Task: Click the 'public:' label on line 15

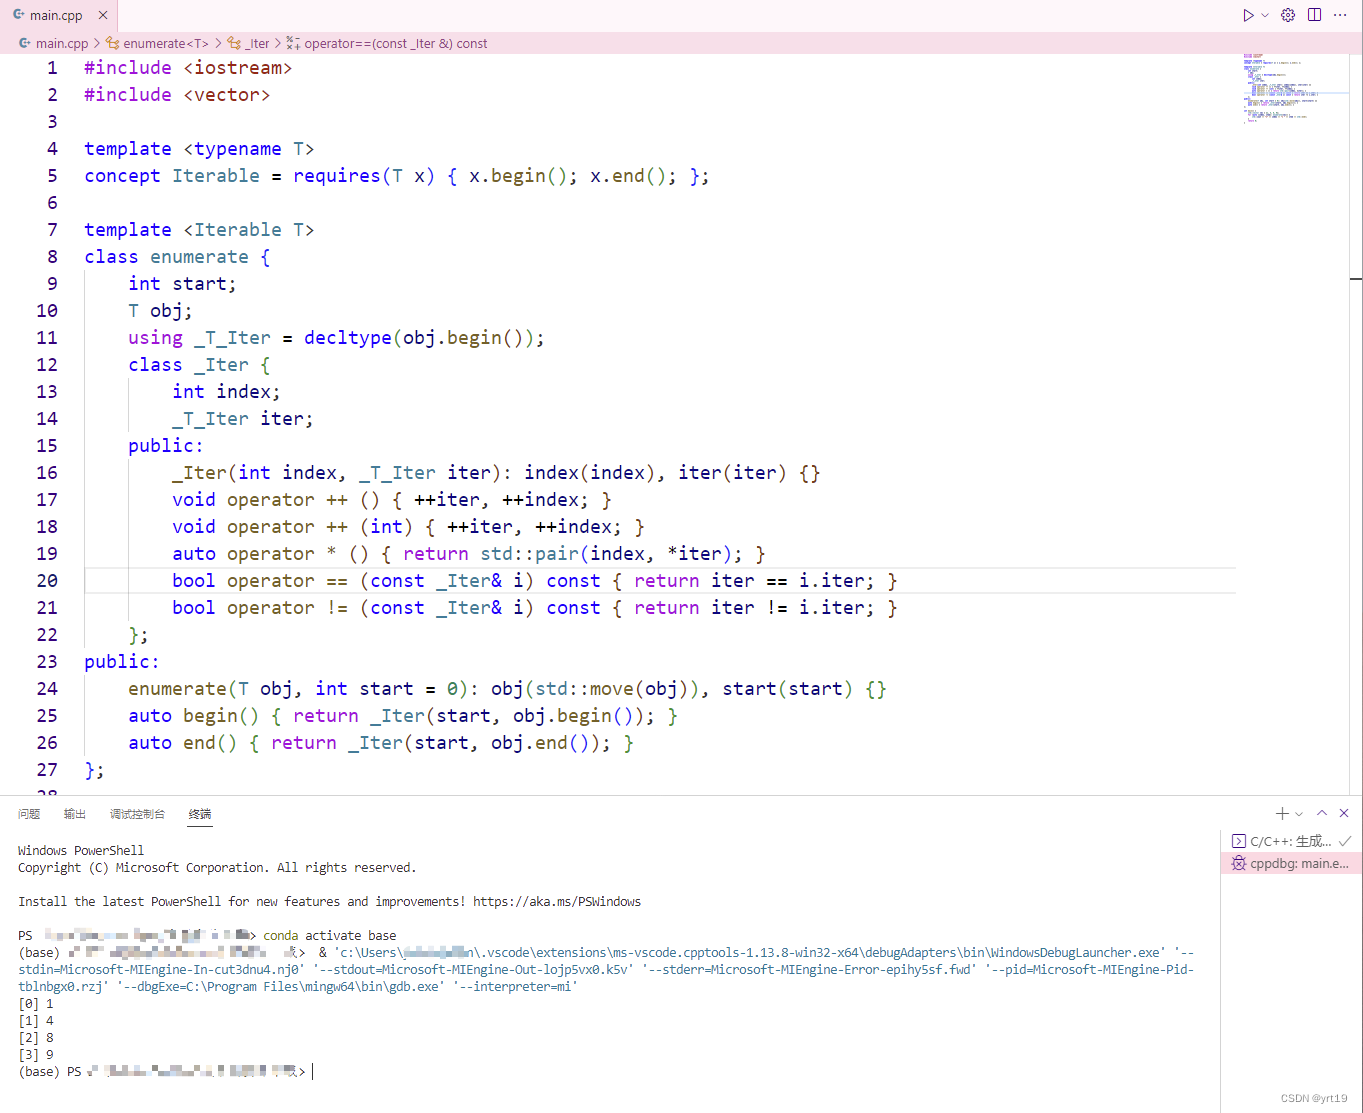Action: point(166,446)
